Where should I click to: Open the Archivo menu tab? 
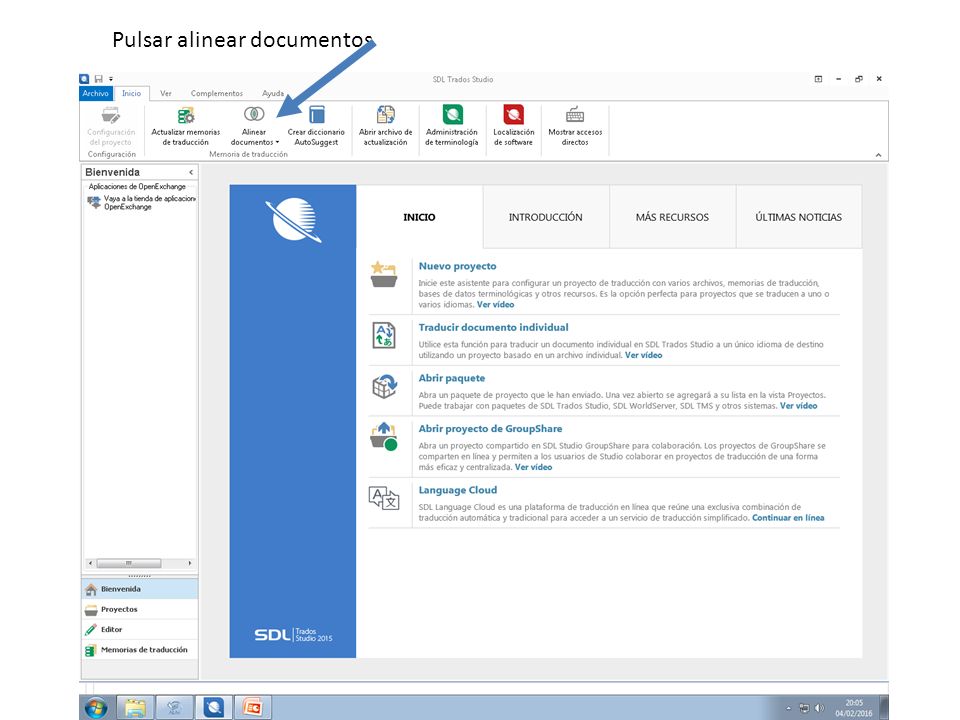(96, 93)
